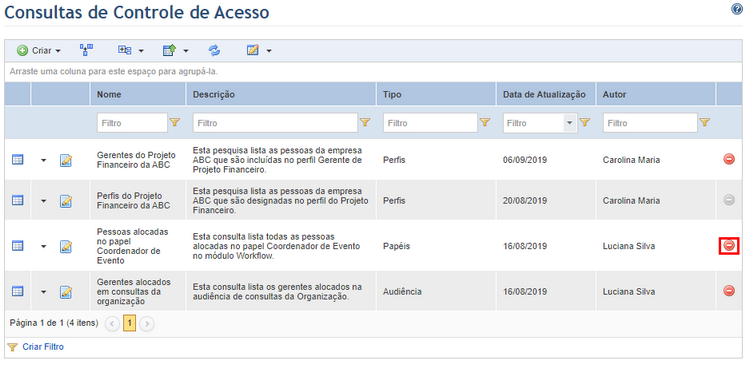
Task: Sort by the Nome column header
Action: pyautogui.click(x=109, y=95)
